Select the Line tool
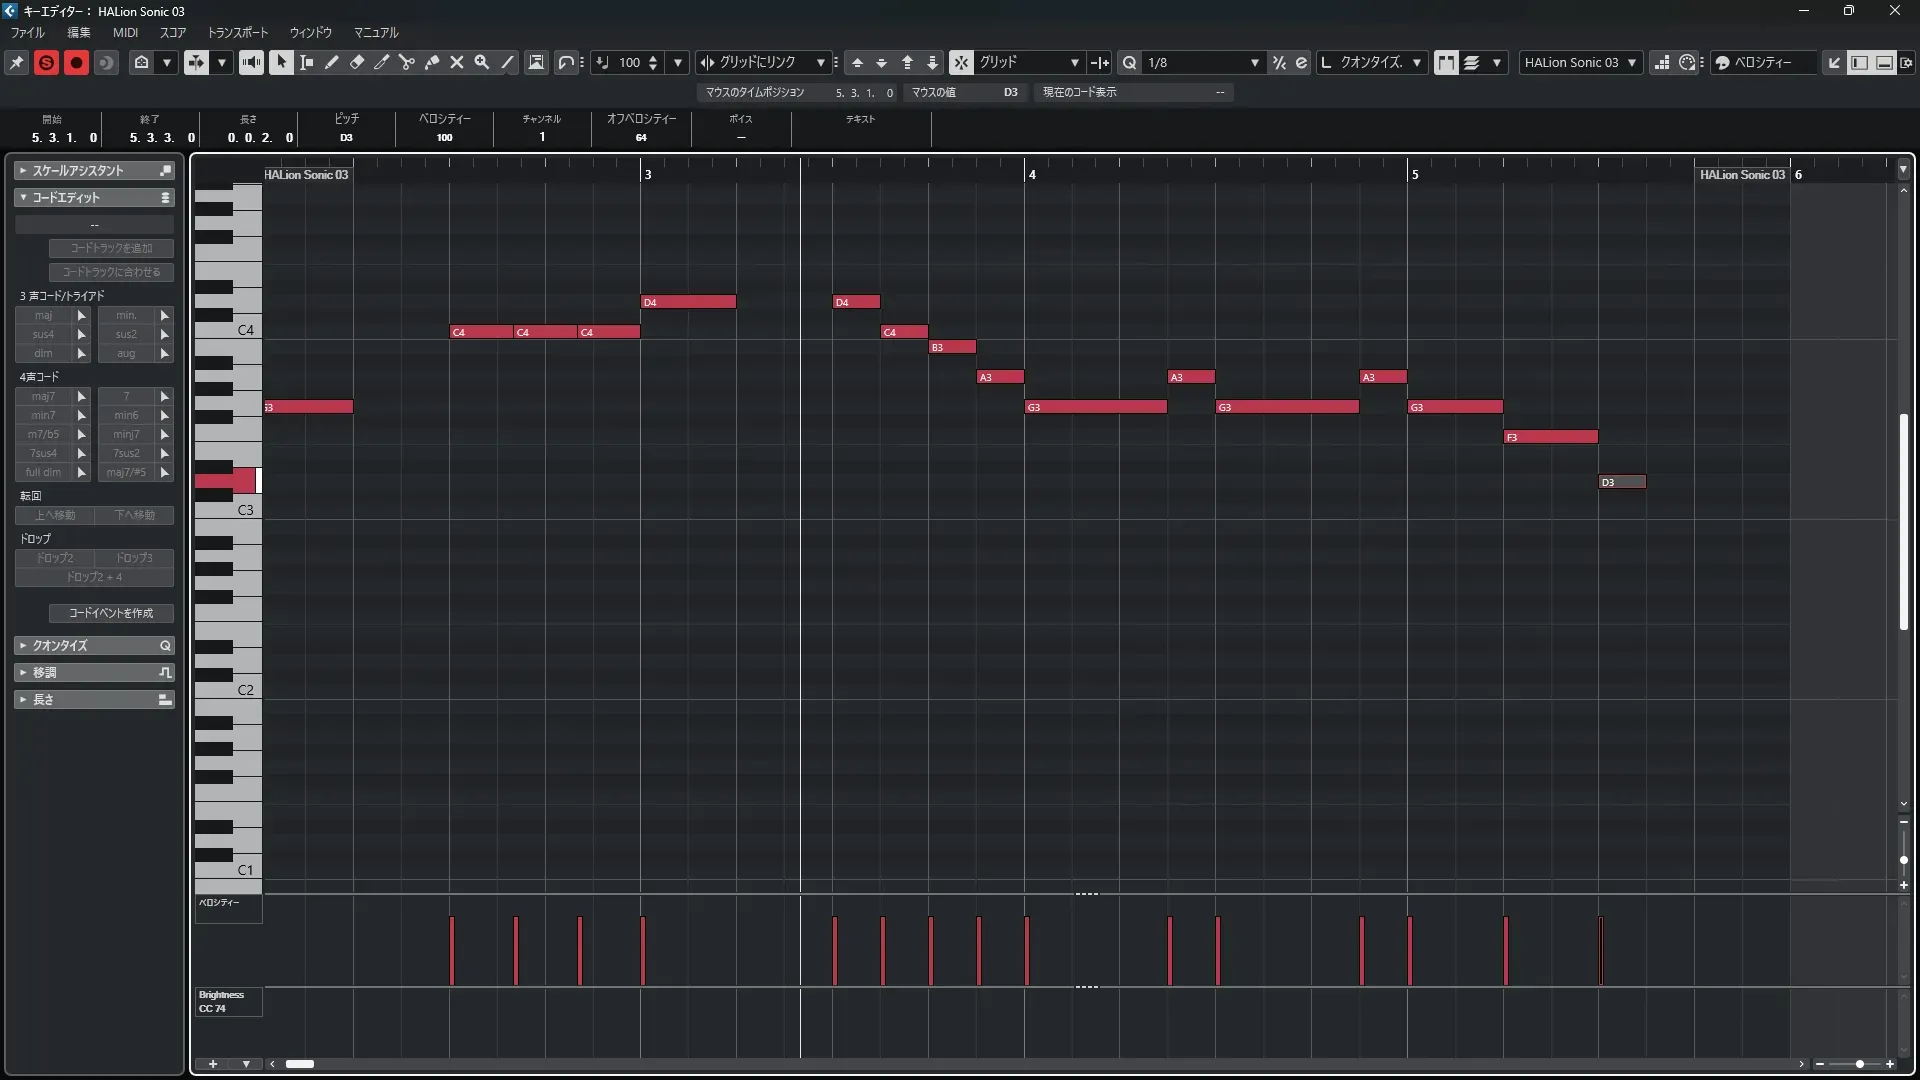Viewport: 1920px width, 1080px height. [x=508, y=62]
